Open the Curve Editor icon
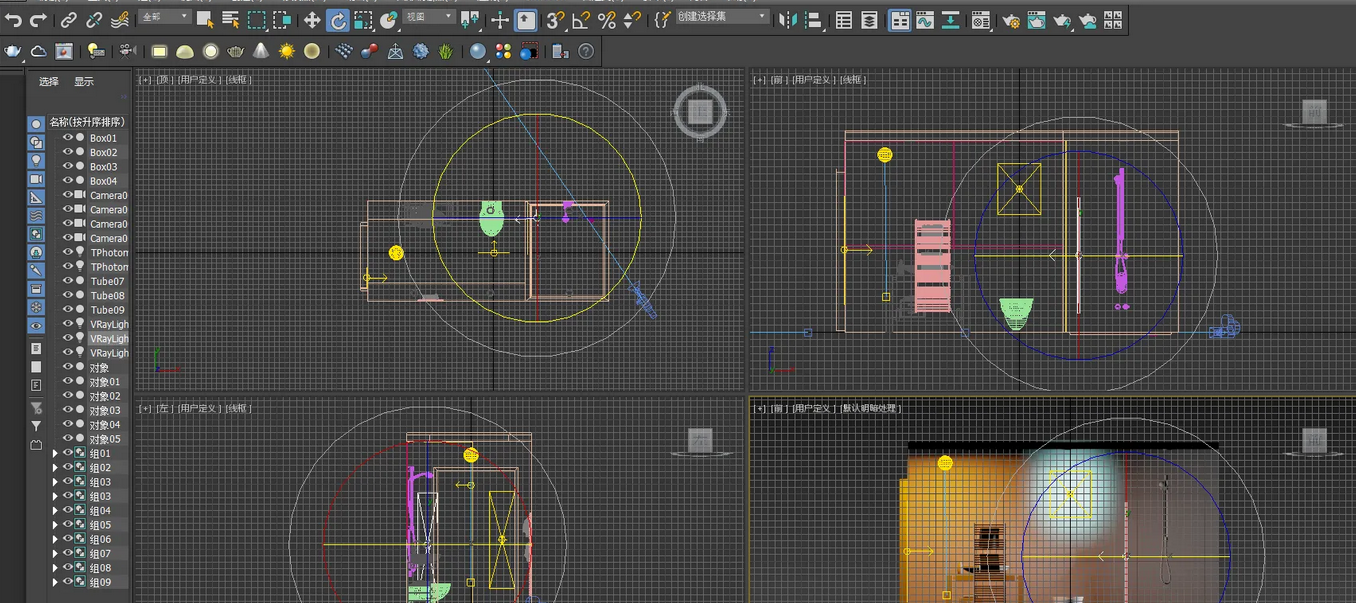This screenshot has width=1356, height=603. click(926, 19)
